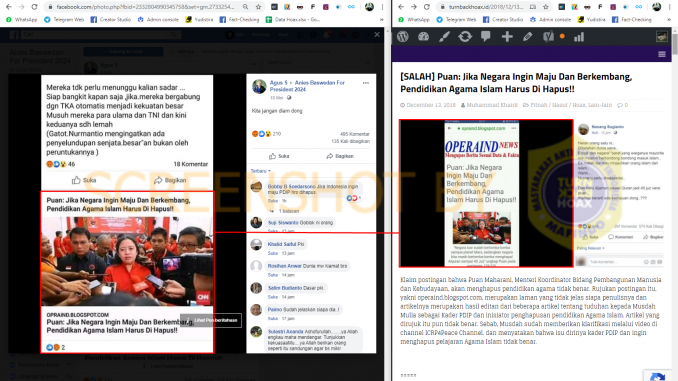Open the three-dot options on Agus S post
Screen dimensions: 678x381
tap(366, 83)
